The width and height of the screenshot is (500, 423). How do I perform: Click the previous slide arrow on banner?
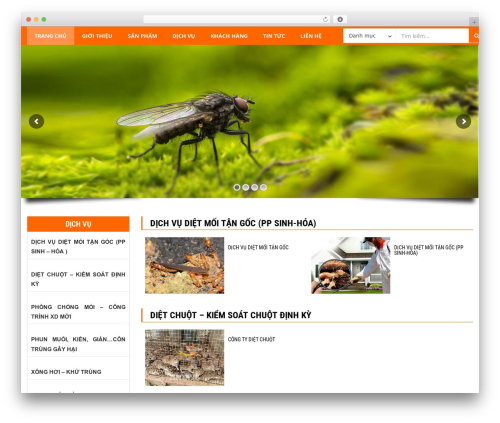pyautogui.click(x=36, y=121)
